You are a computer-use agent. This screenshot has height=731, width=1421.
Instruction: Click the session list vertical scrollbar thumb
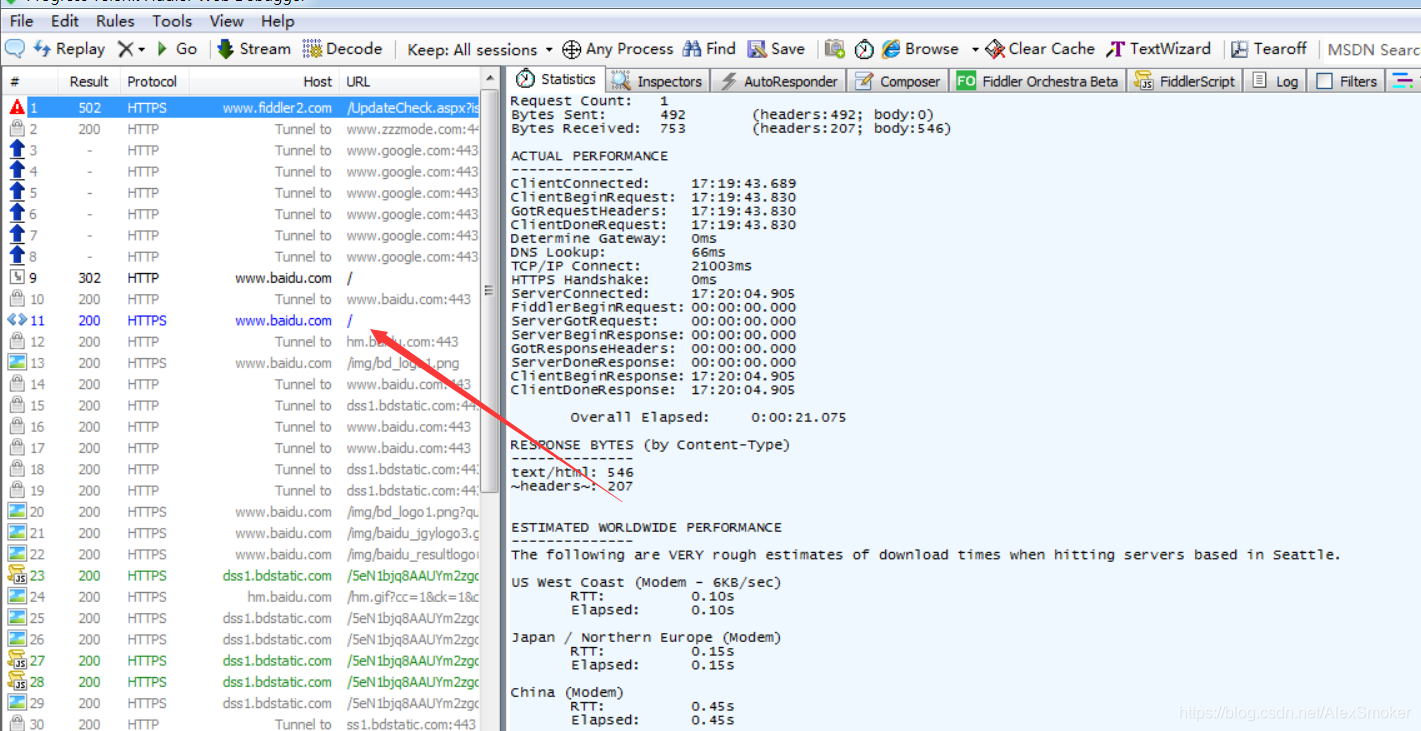tap(490, 290)
